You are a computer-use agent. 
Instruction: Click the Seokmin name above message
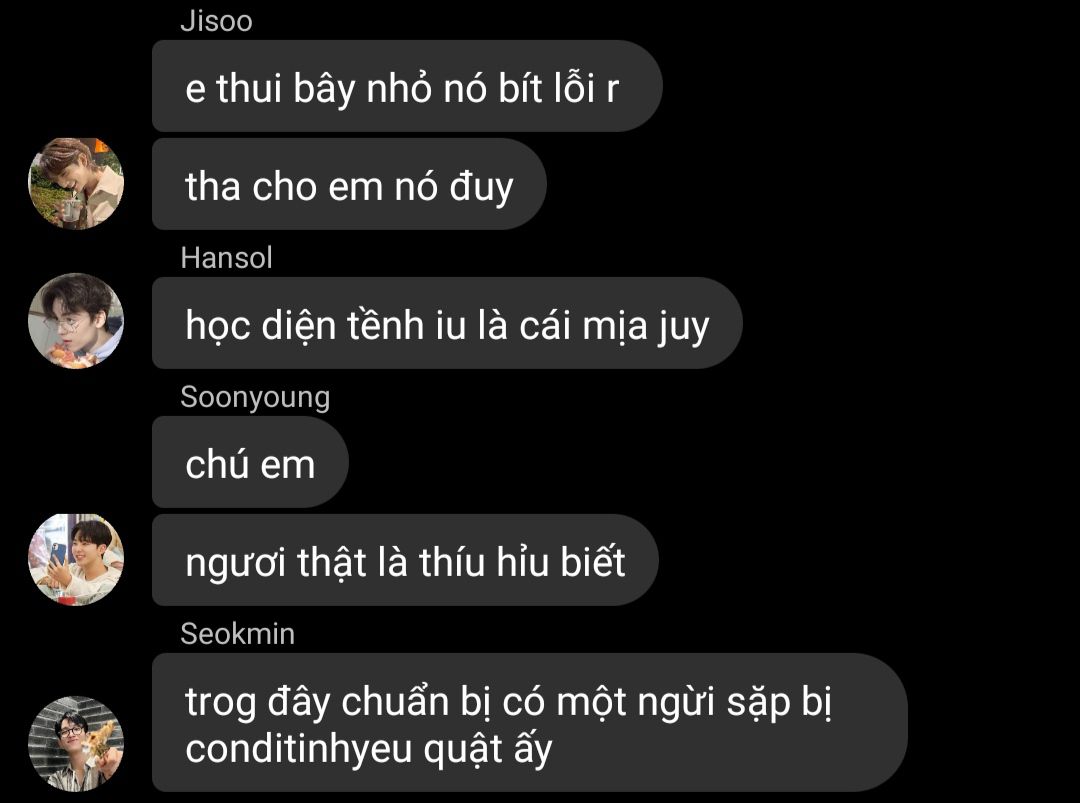pos(238,634)
